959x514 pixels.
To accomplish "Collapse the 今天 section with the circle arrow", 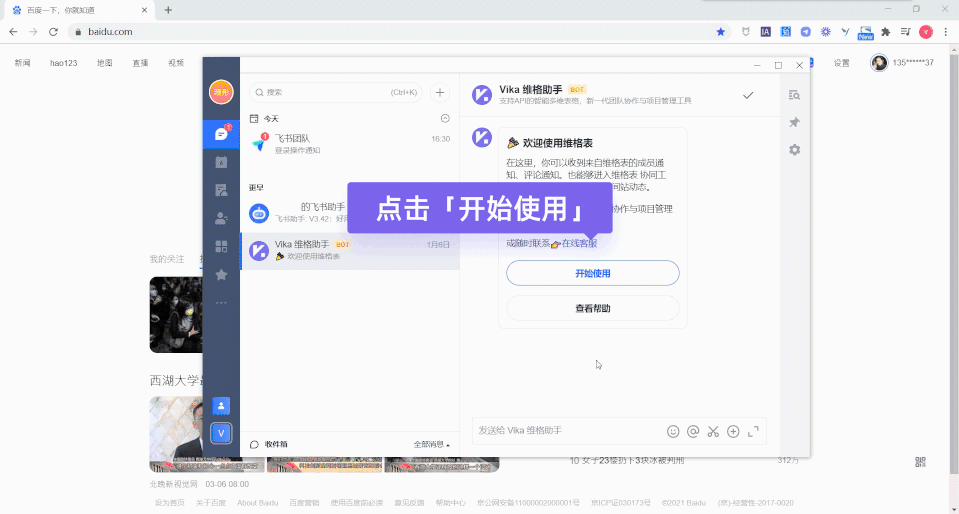I will click(445, 118).
